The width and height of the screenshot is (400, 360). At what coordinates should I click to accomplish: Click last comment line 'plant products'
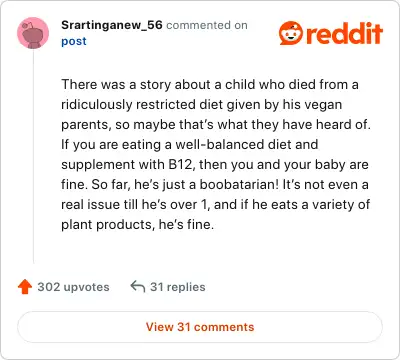108,225
